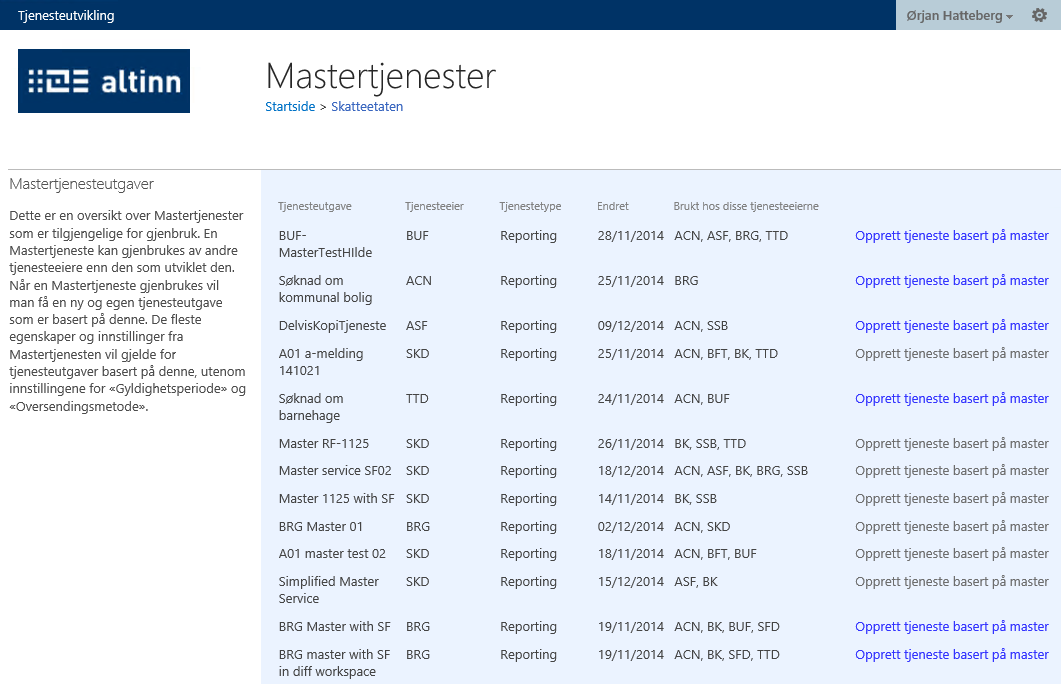Click disabled create link for Master 1125 with SF
Viewport: 1061px width, 684px height.
[x=951, y=499]
